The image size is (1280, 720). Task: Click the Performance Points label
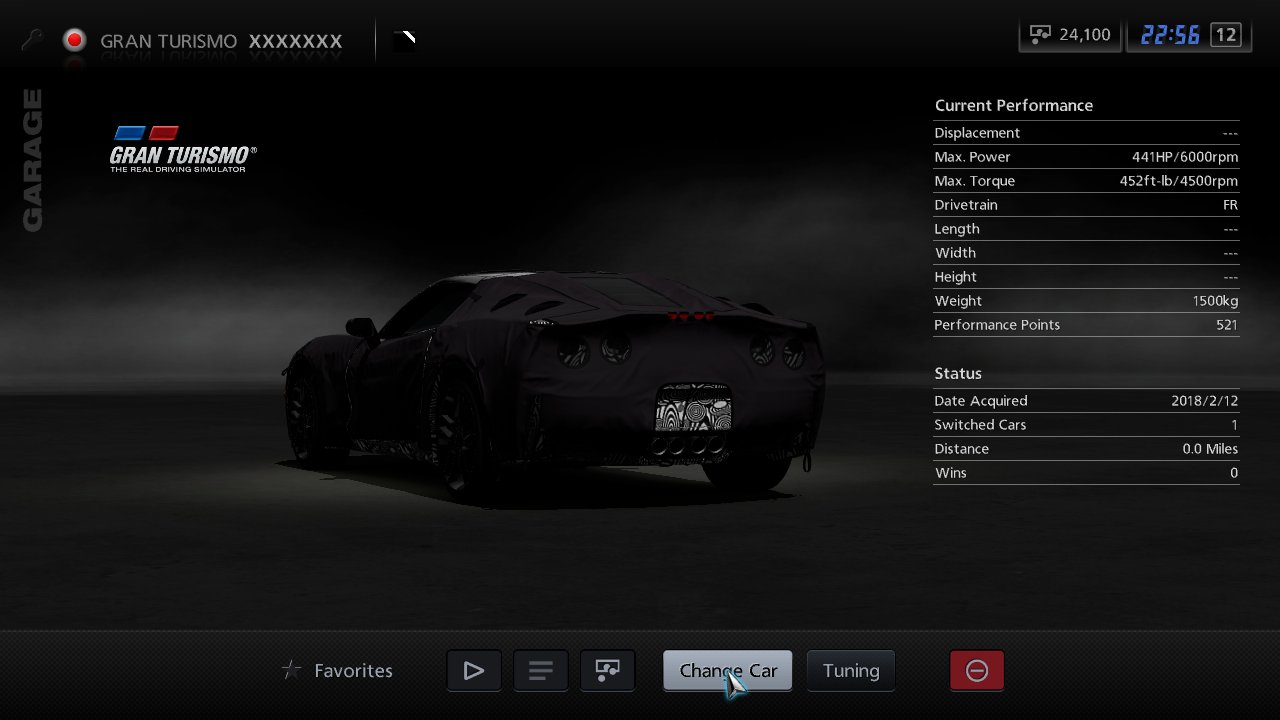pyautogui.click(x=997, y=325)
